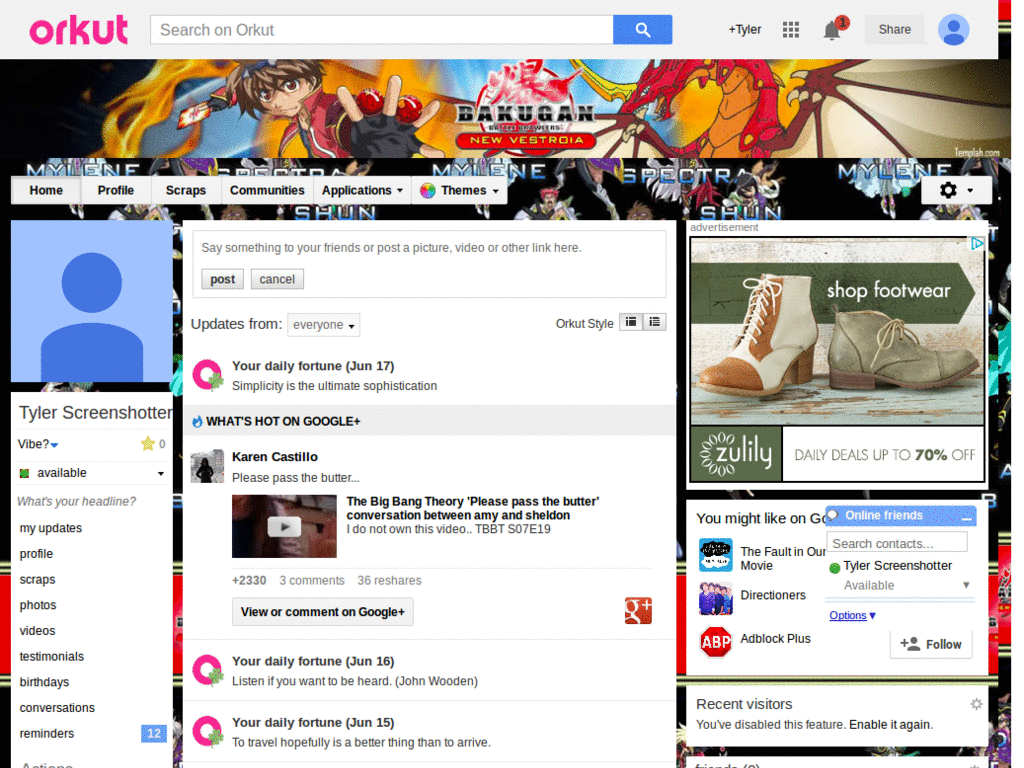The image size is (1024, 768).
Task: Click 'Enable it again' link
Action: [x=891, y=724]
